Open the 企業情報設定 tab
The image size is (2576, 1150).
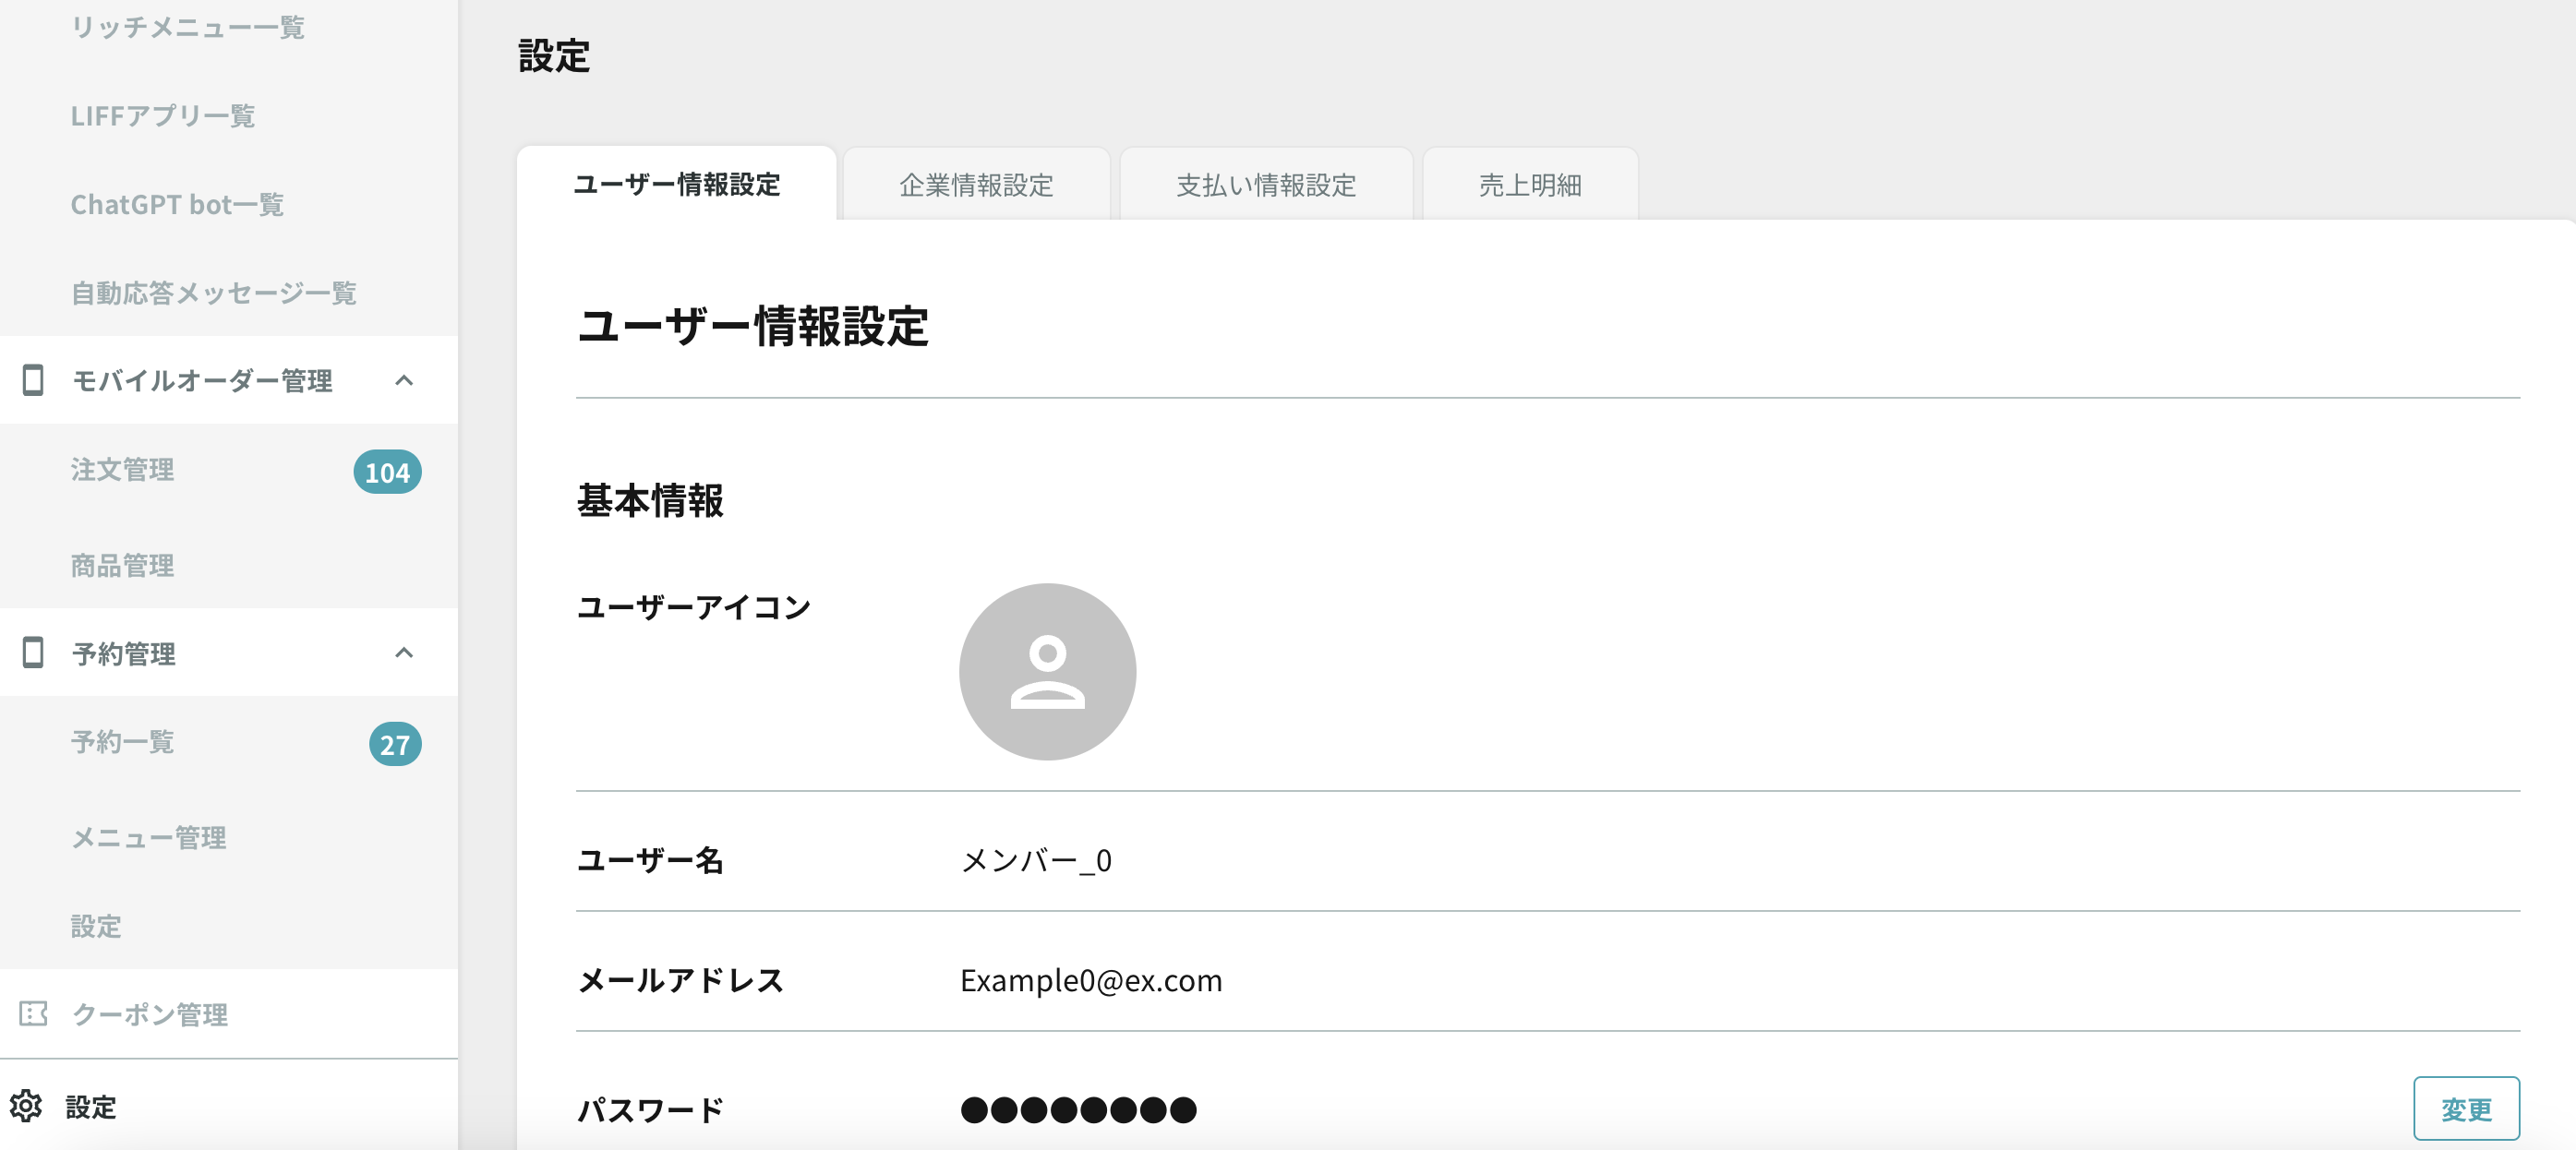coord(976,185)
